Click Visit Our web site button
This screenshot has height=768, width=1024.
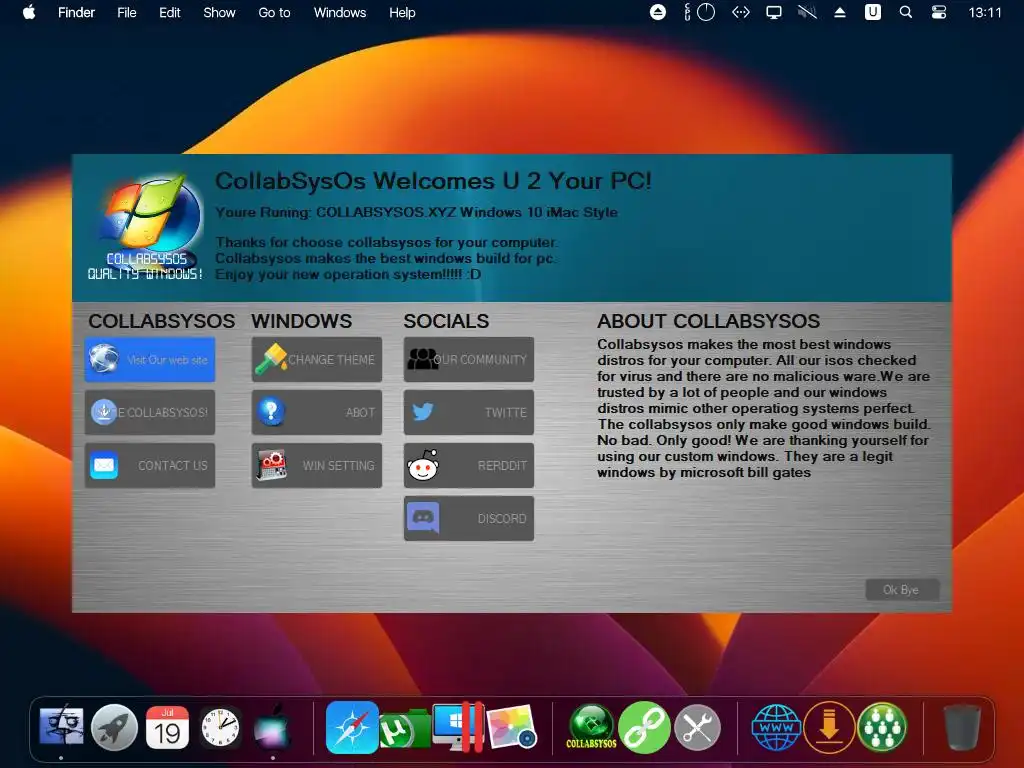[150, 359]
